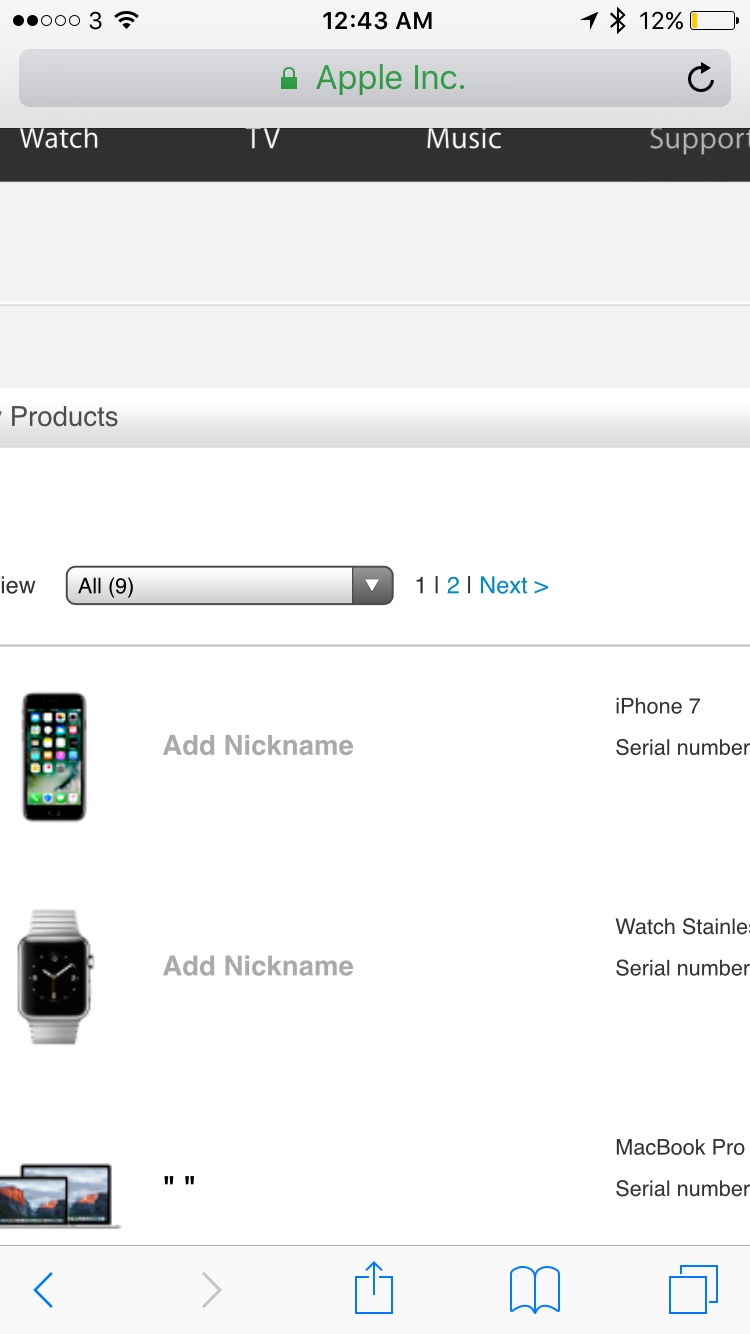
Task: Tap the Safari back arrow
Action: (x=43, y=1290)
